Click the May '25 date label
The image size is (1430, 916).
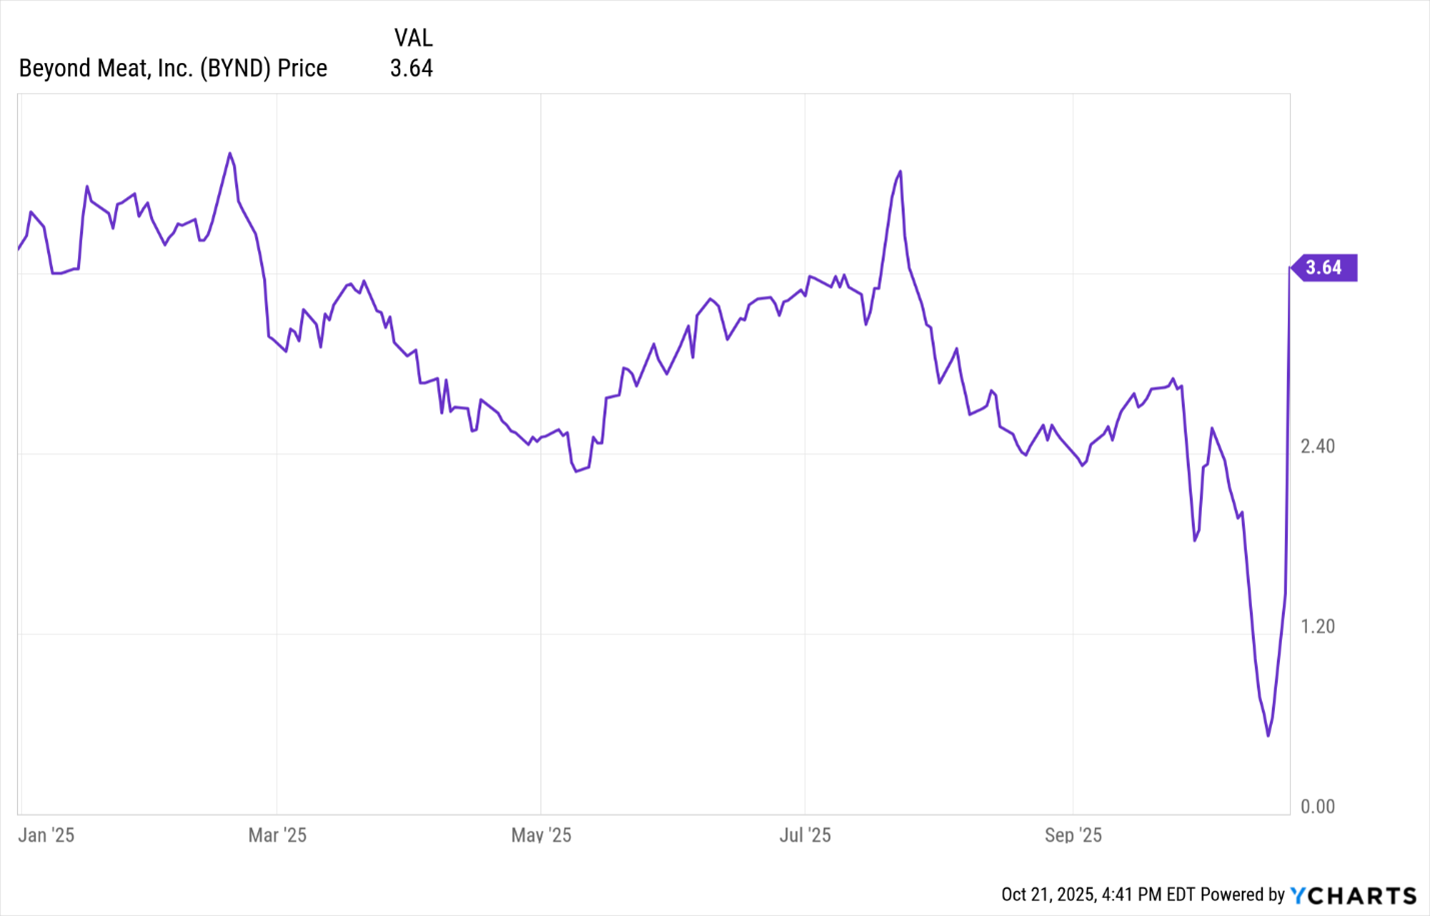point(541,835)
